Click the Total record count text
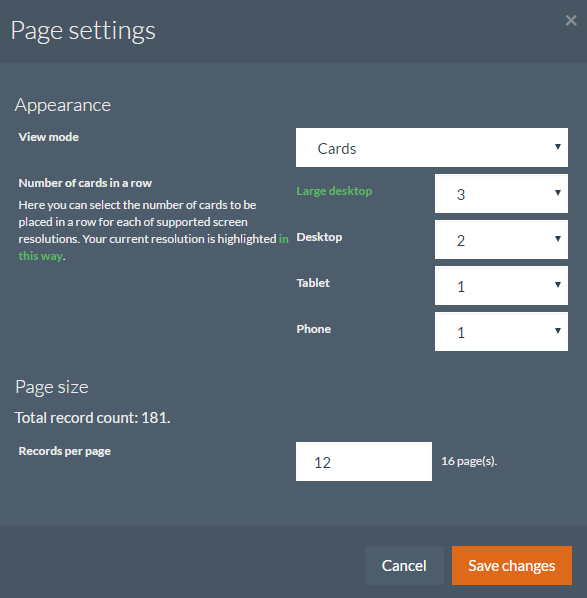This screenshot has height=598, width=587. pyautogui.click(x=92, y=418)
